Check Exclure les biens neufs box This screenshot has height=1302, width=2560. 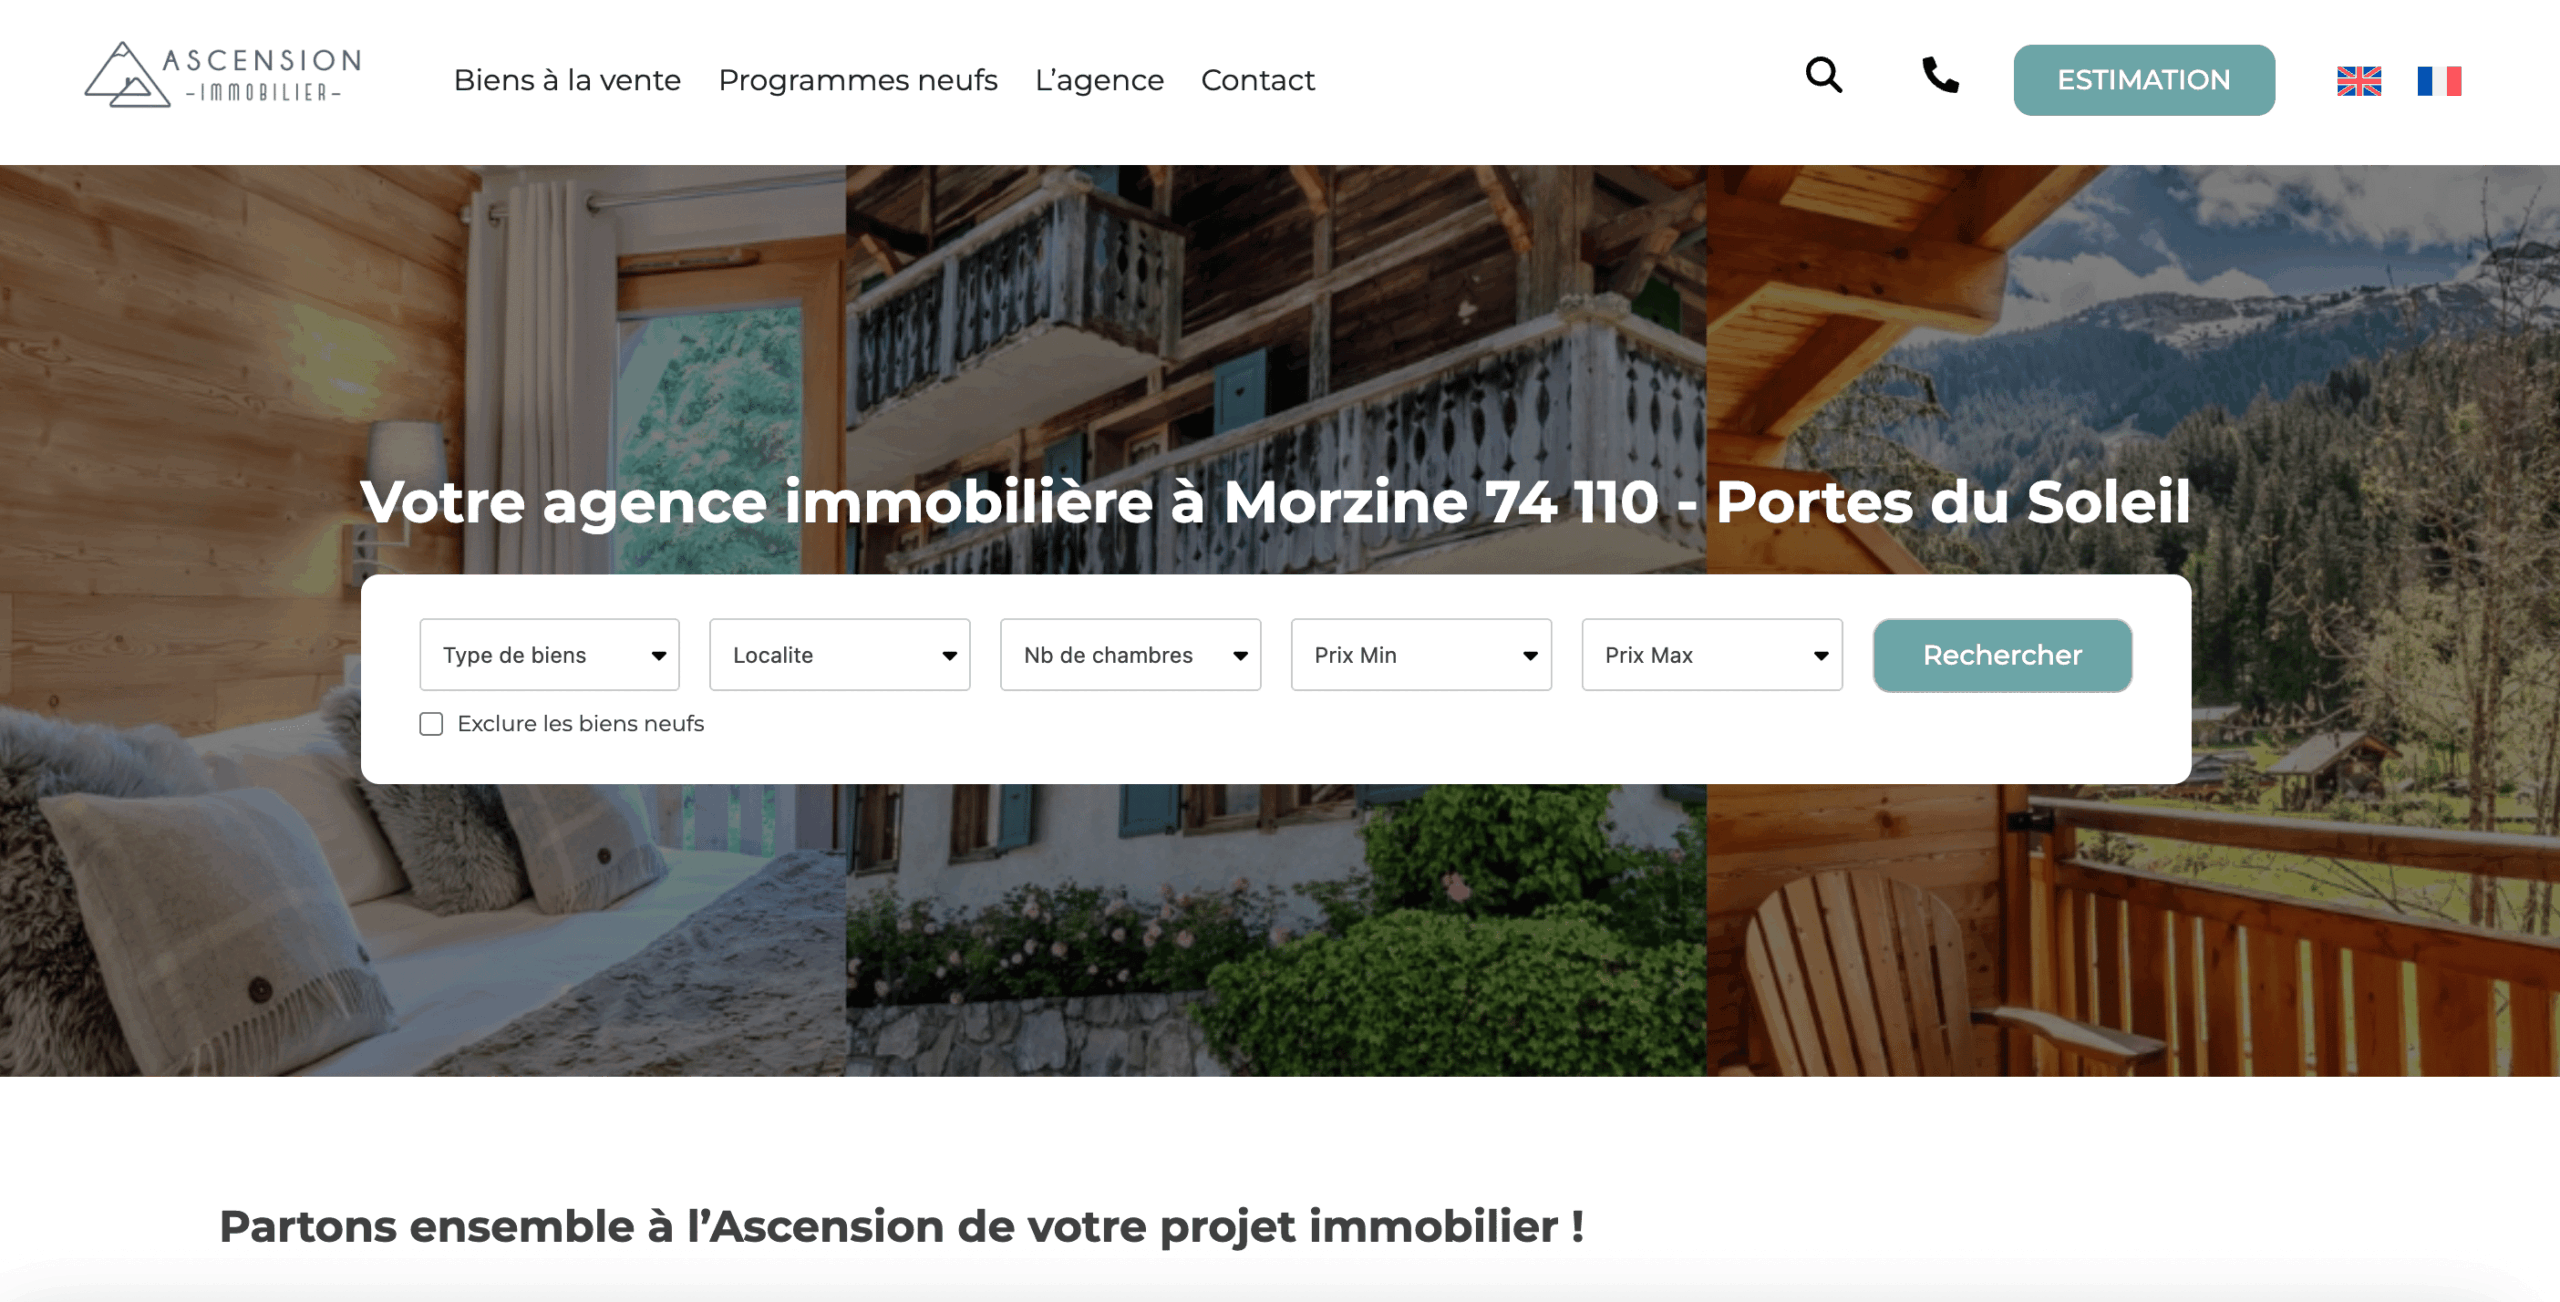(x=431, y=724)
